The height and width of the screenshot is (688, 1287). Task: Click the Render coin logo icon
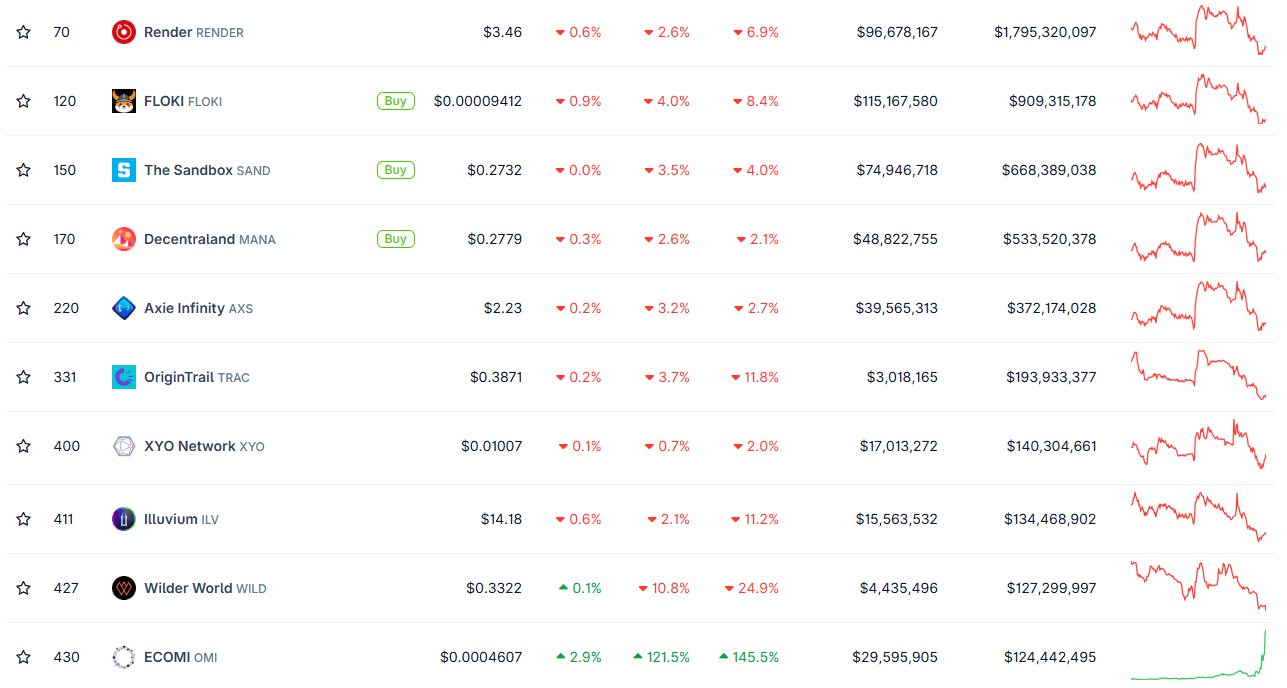coord(124,32)
